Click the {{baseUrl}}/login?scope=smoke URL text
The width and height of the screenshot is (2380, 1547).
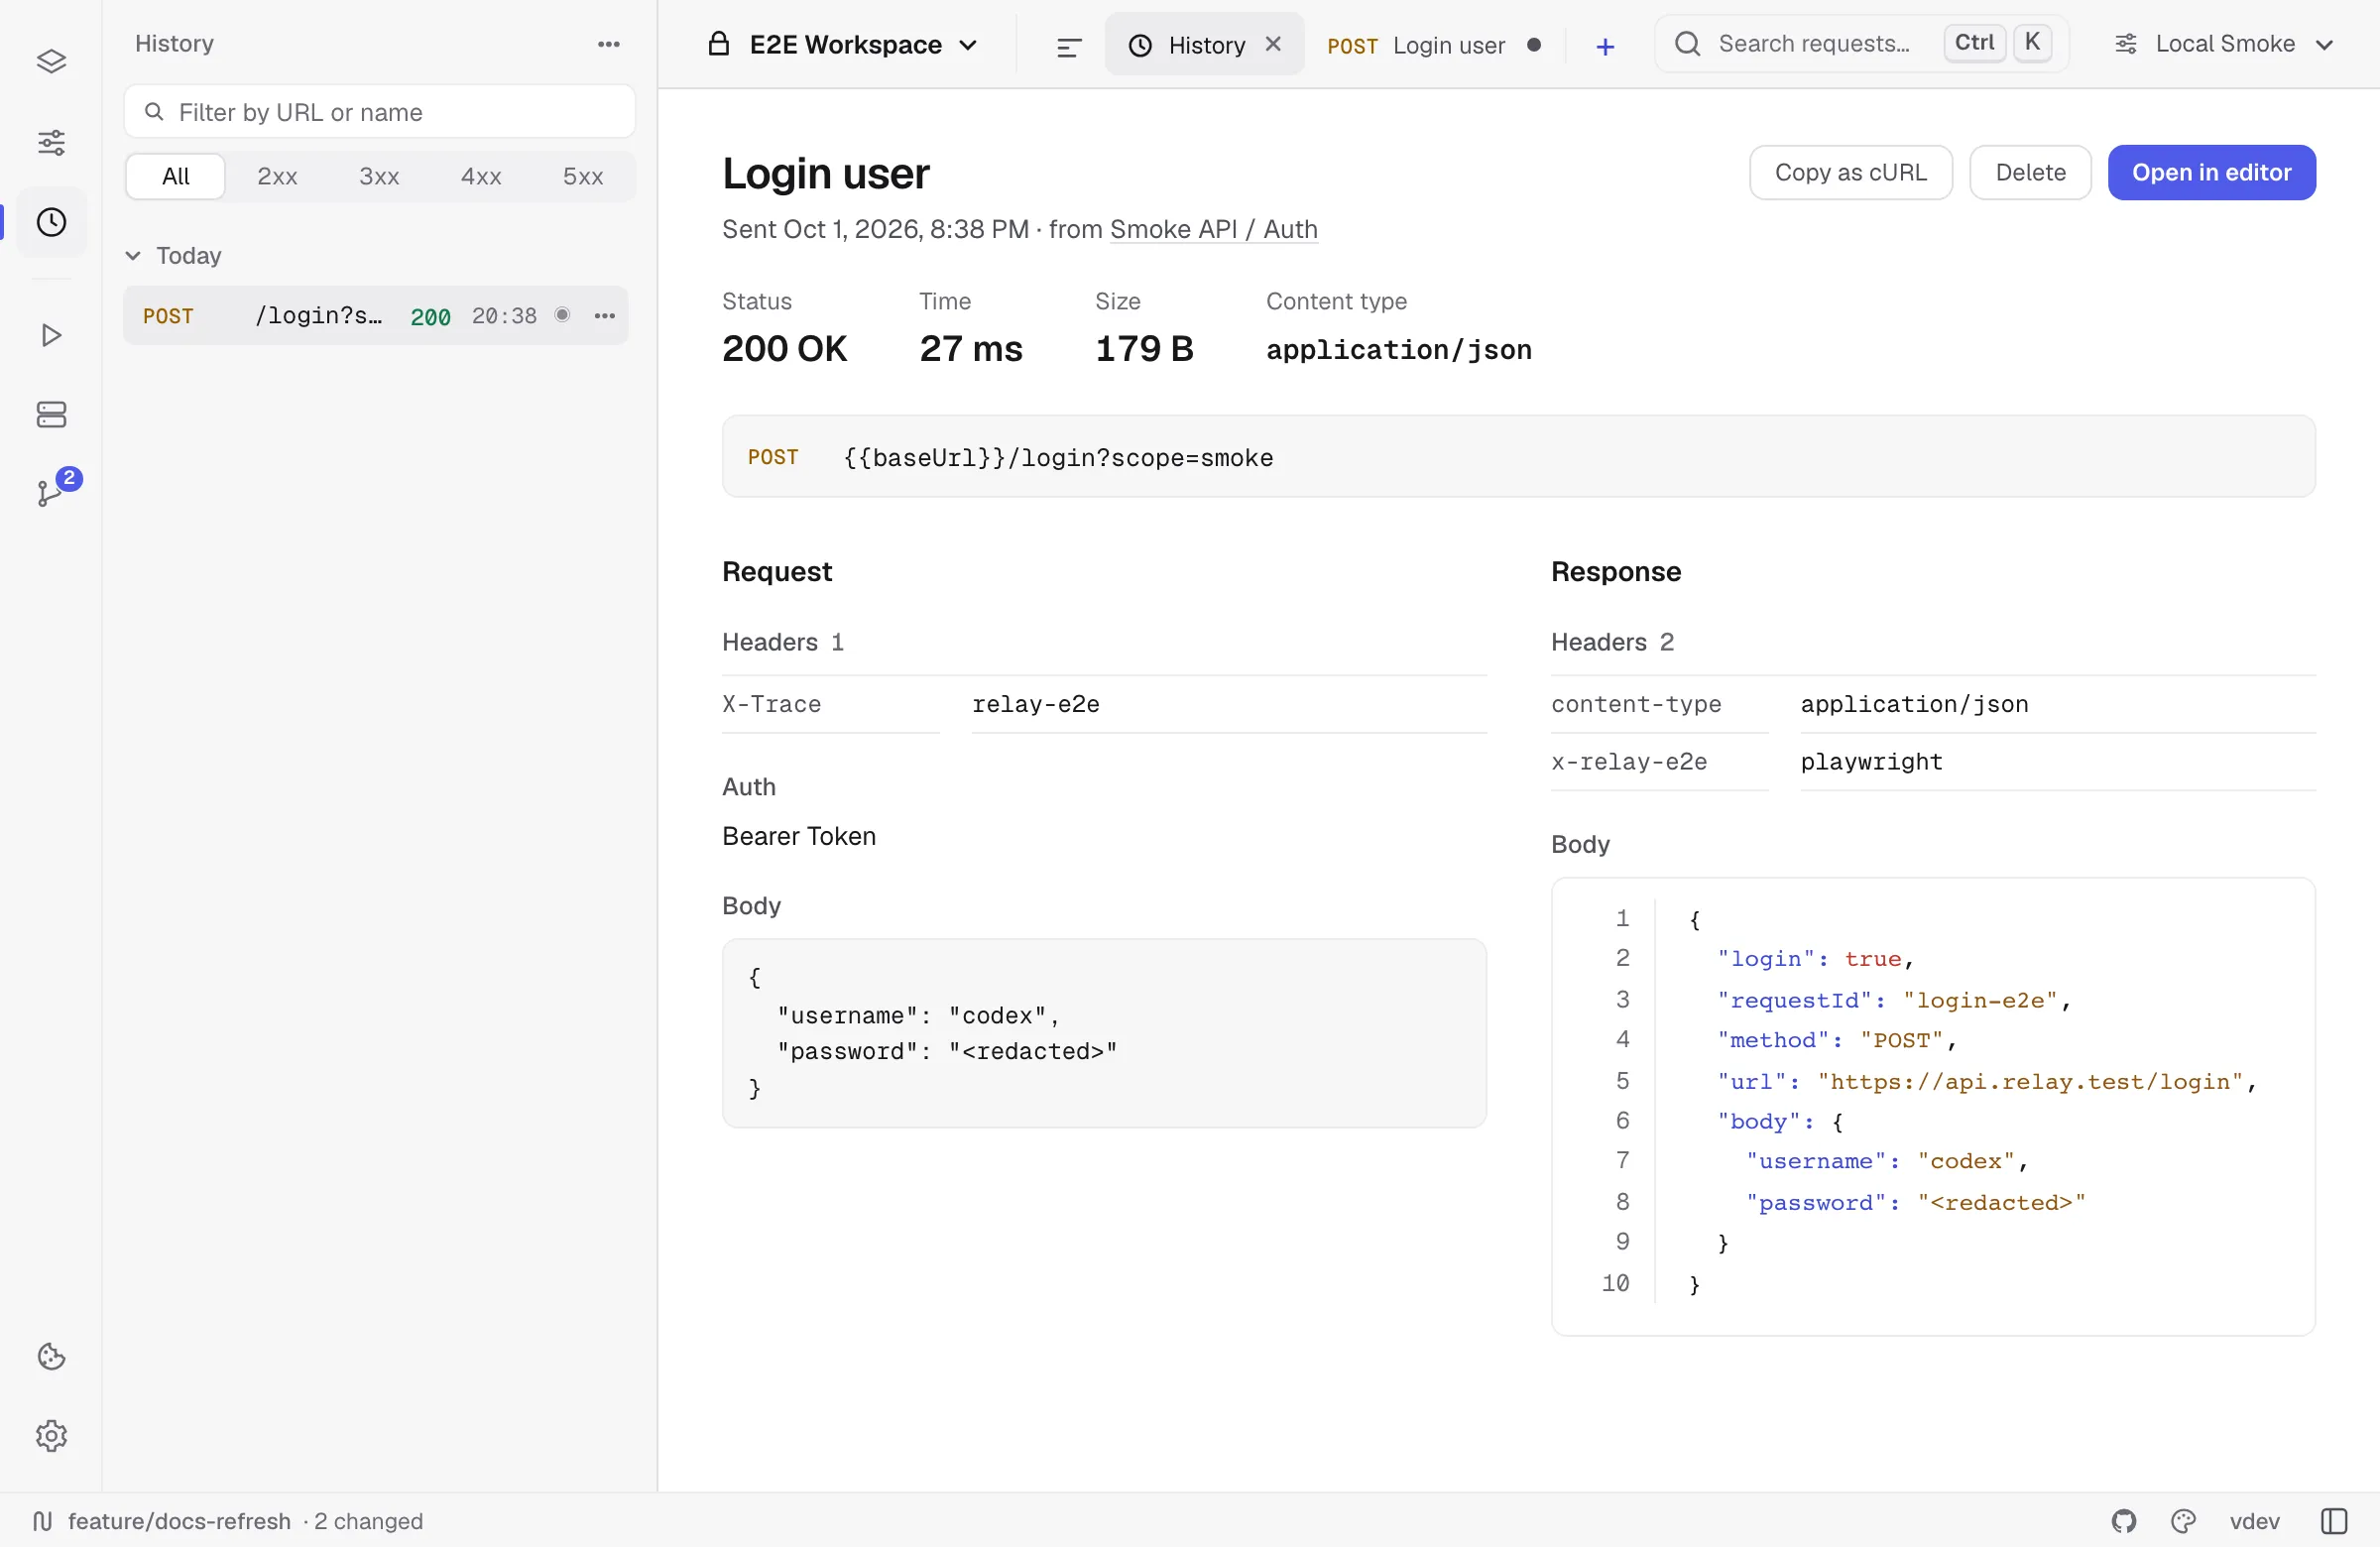tap(1057, 458)
